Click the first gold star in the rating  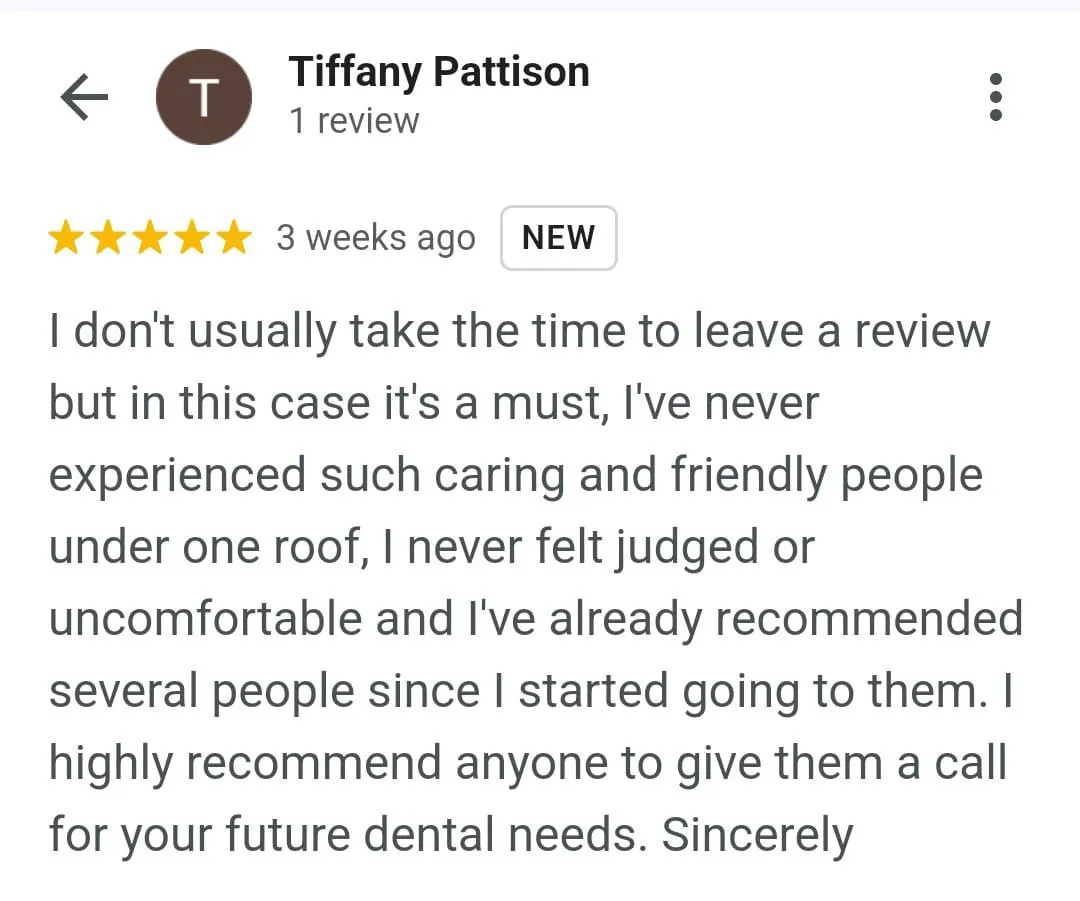click(67, 237)
